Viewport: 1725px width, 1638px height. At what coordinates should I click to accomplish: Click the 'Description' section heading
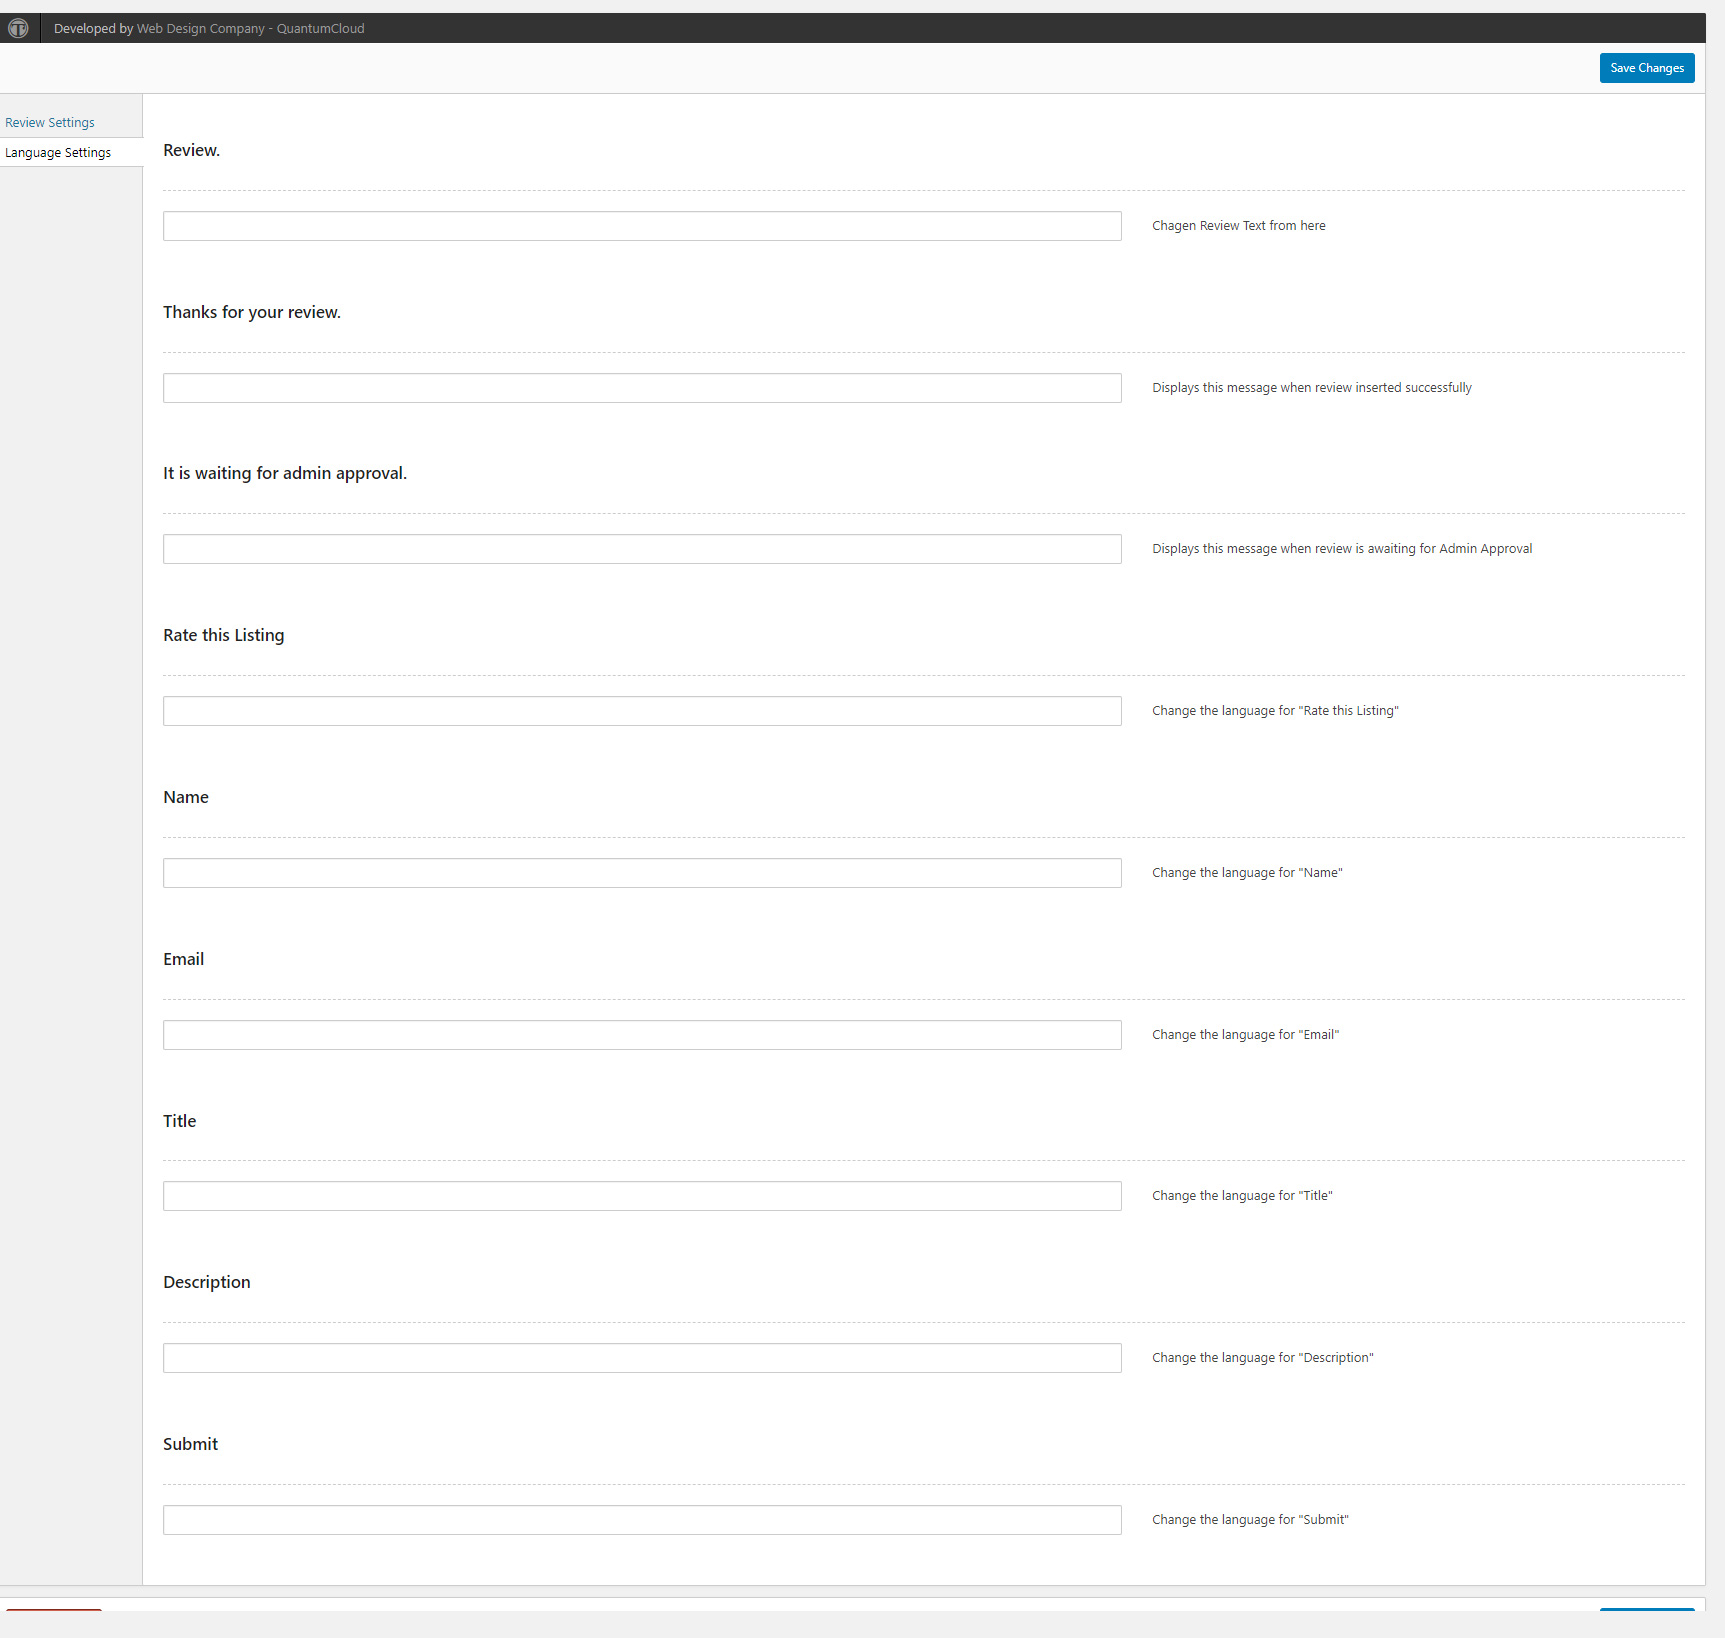[207, 1282]
